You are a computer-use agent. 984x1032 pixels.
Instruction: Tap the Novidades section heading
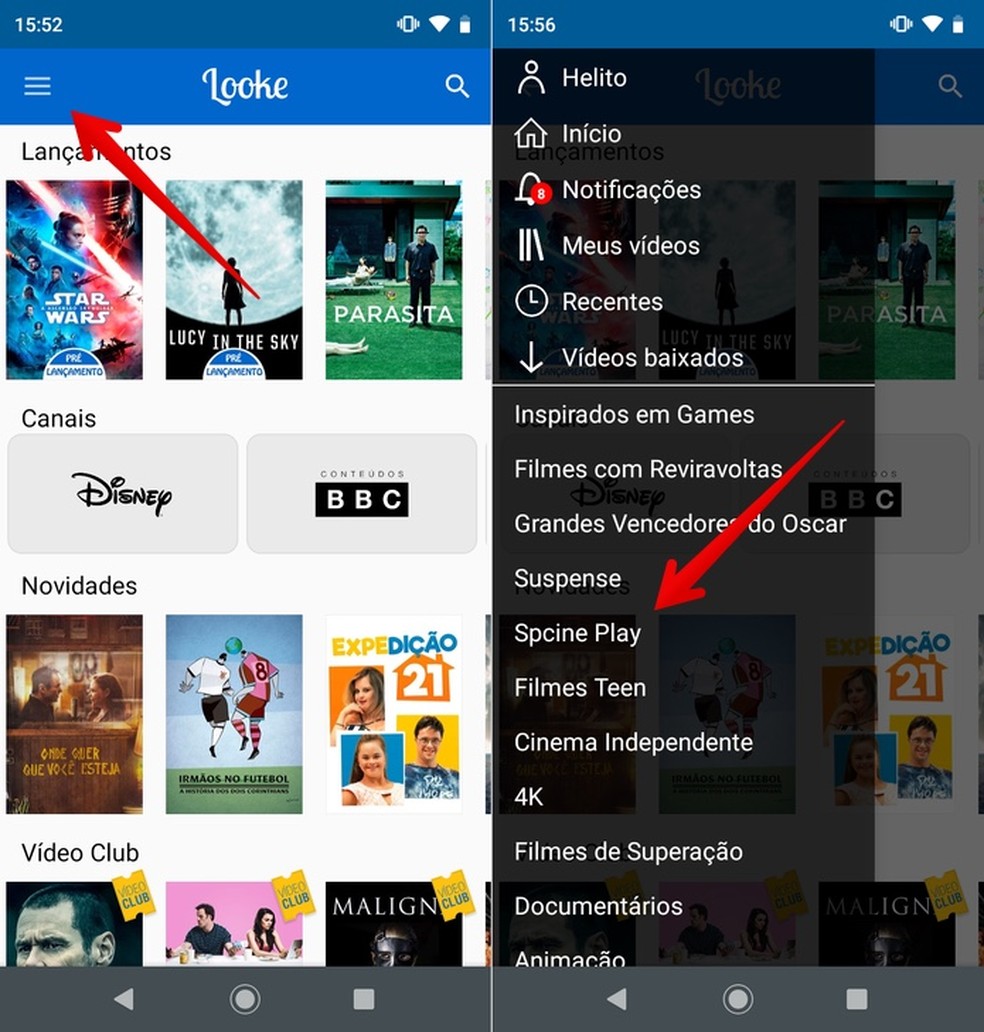[79, 586]
